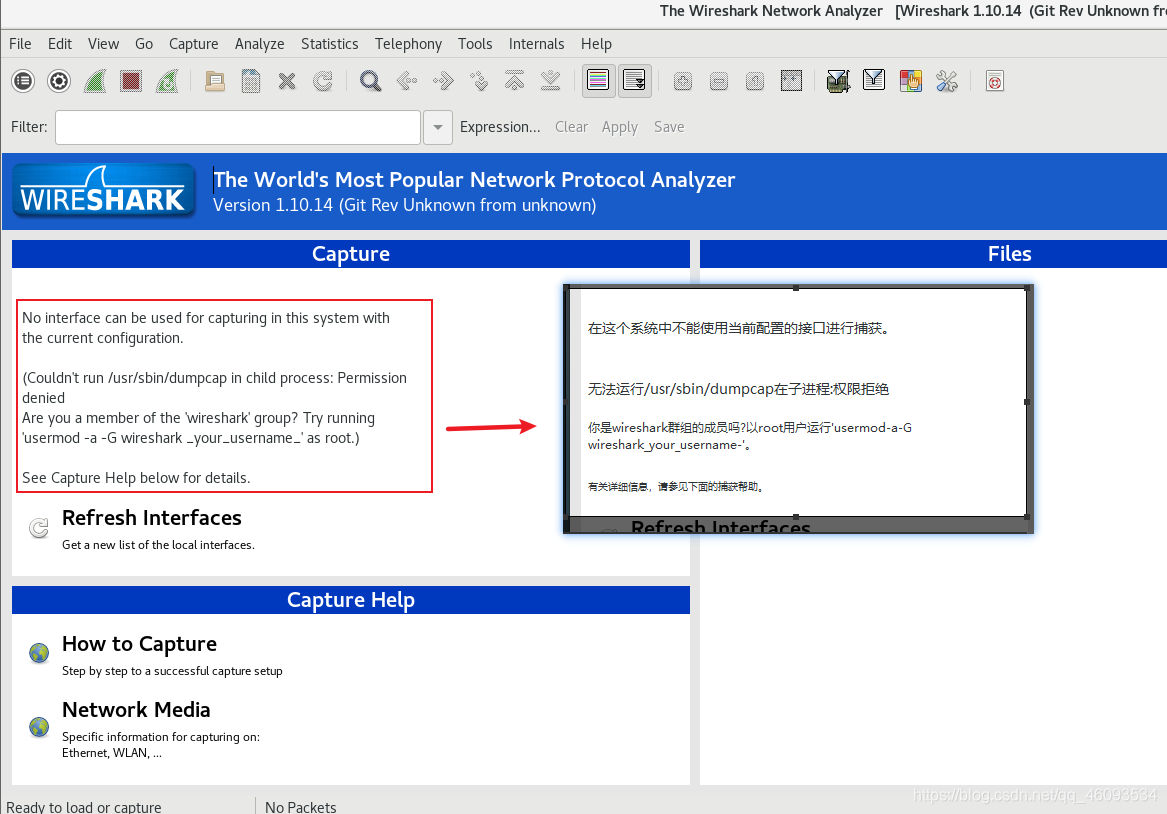Edit display filter funnel icon
1167x814 pixels.
point(874,80)
